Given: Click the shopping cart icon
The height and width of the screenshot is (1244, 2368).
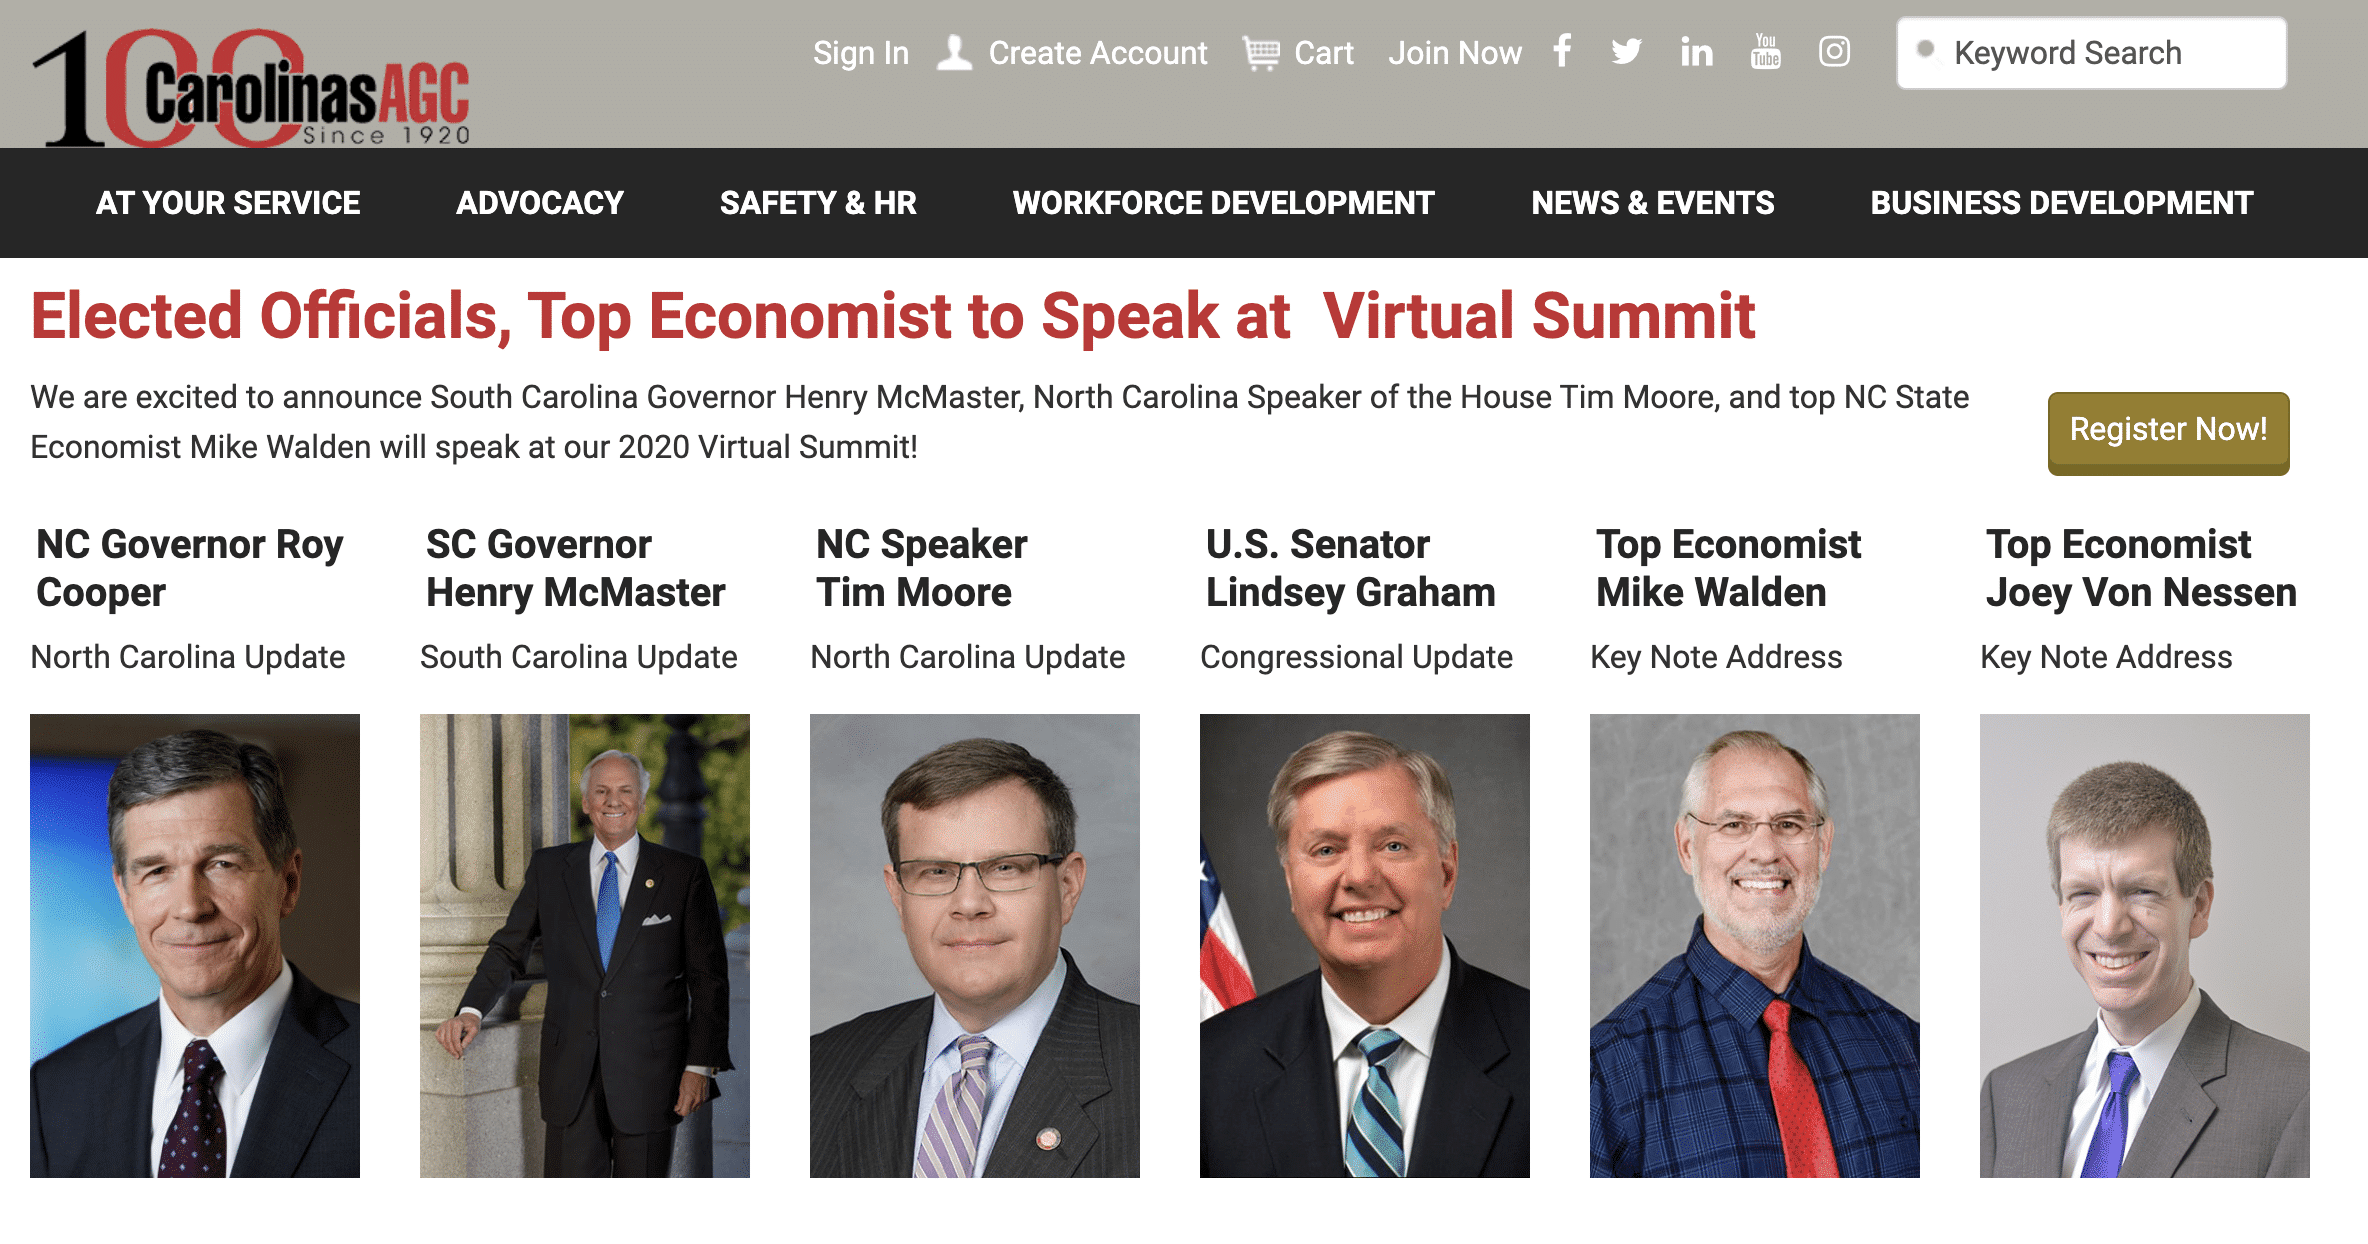Looking at the screenshot, I should click(1261, 53).
